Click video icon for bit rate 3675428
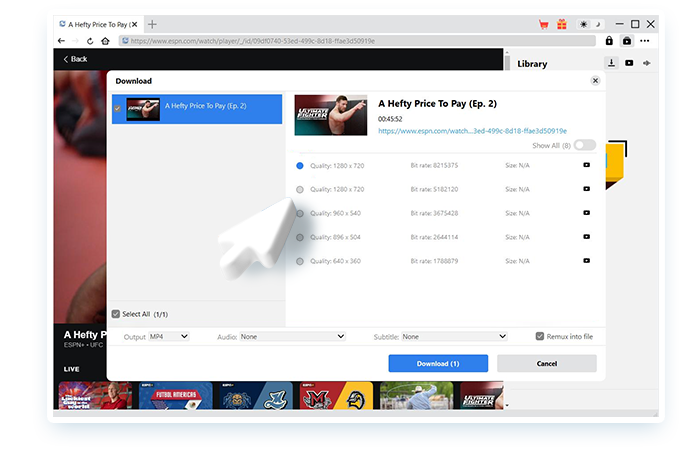Image resolution: width=684 pixels, height=449 pixels. point(587,213)
